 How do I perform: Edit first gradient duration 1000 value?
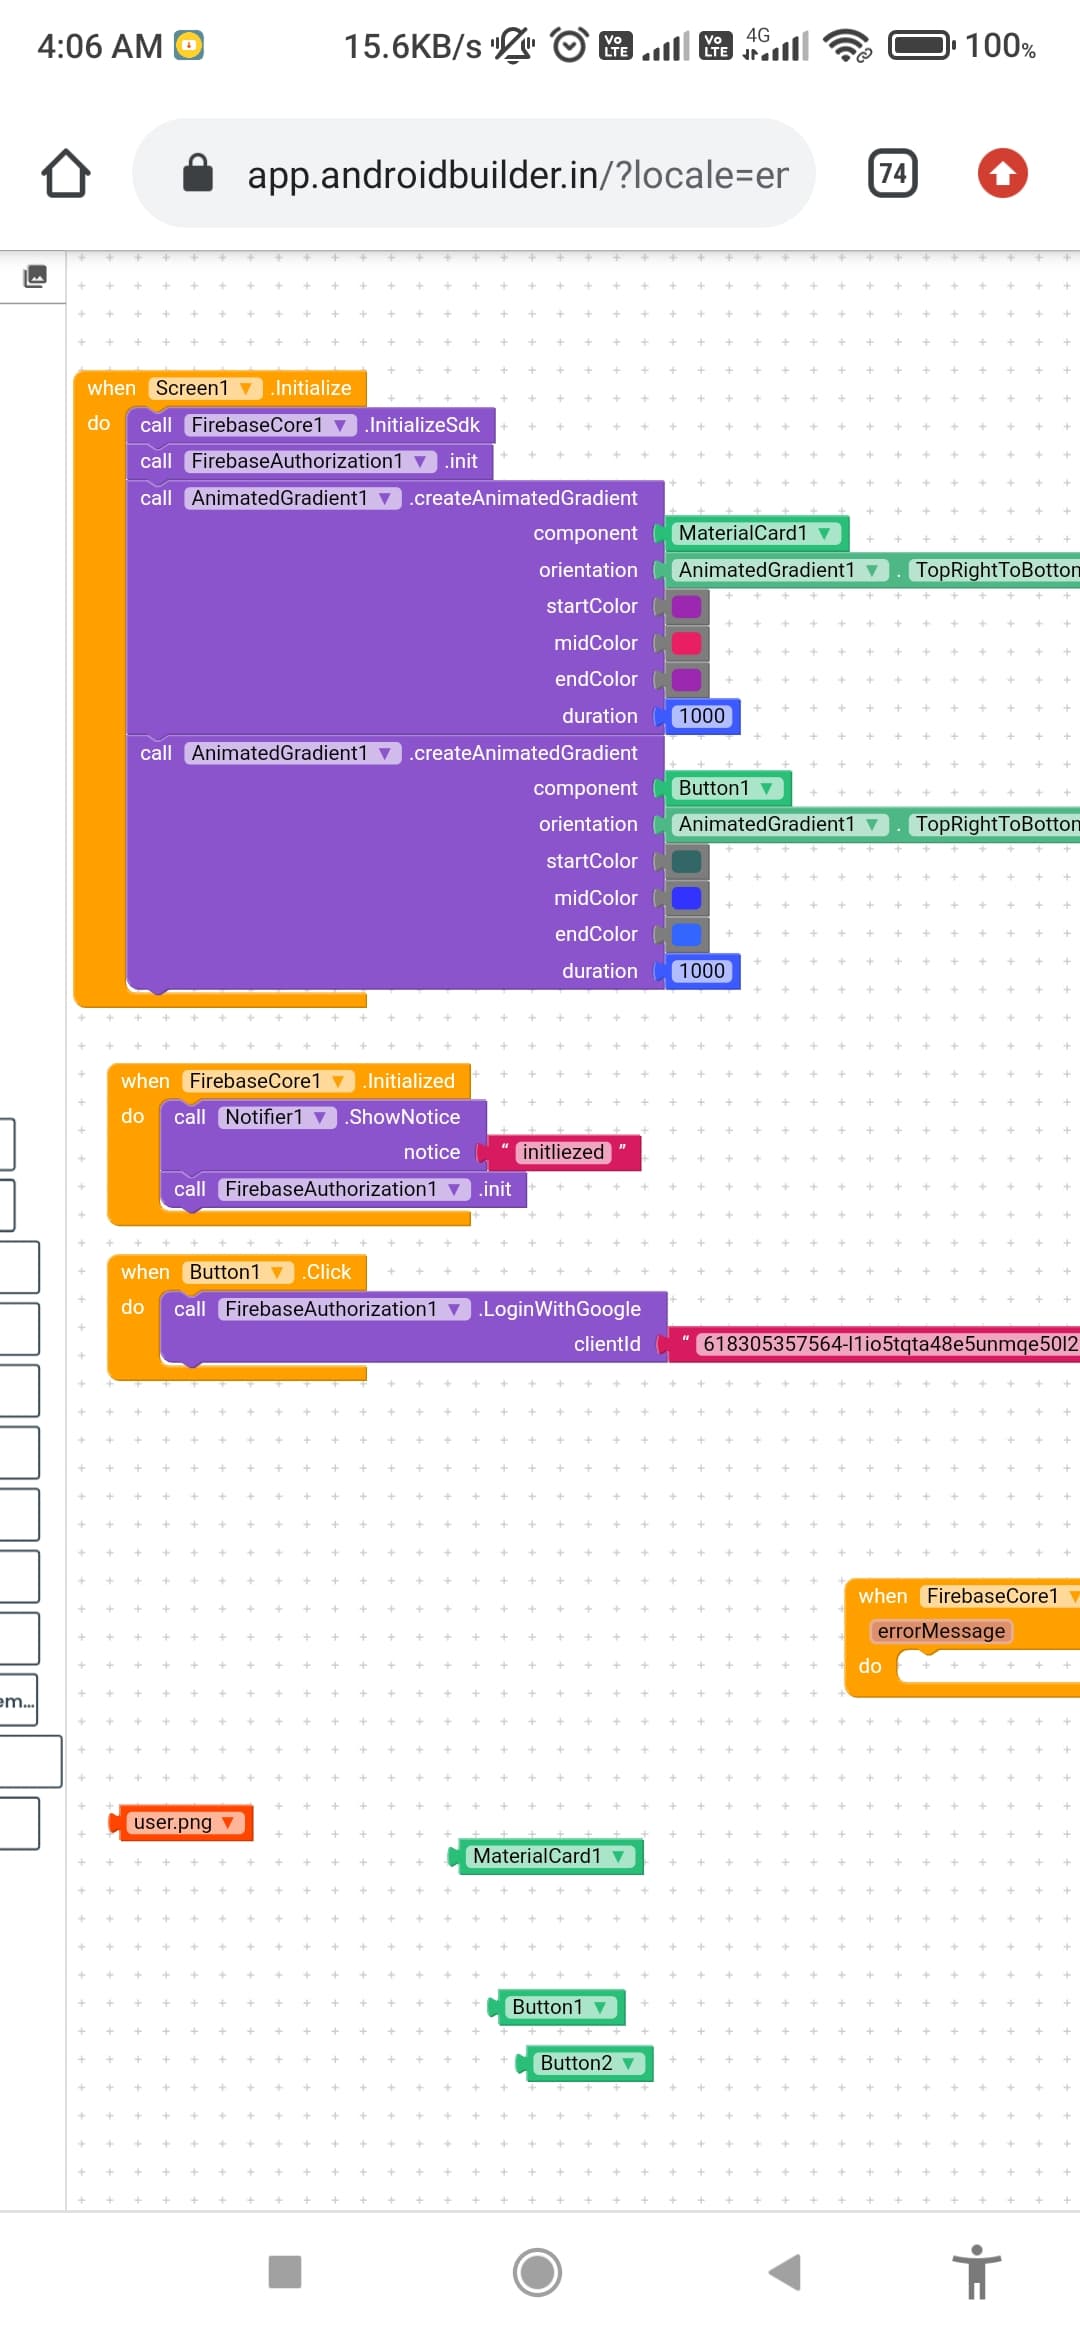(702, 716)
